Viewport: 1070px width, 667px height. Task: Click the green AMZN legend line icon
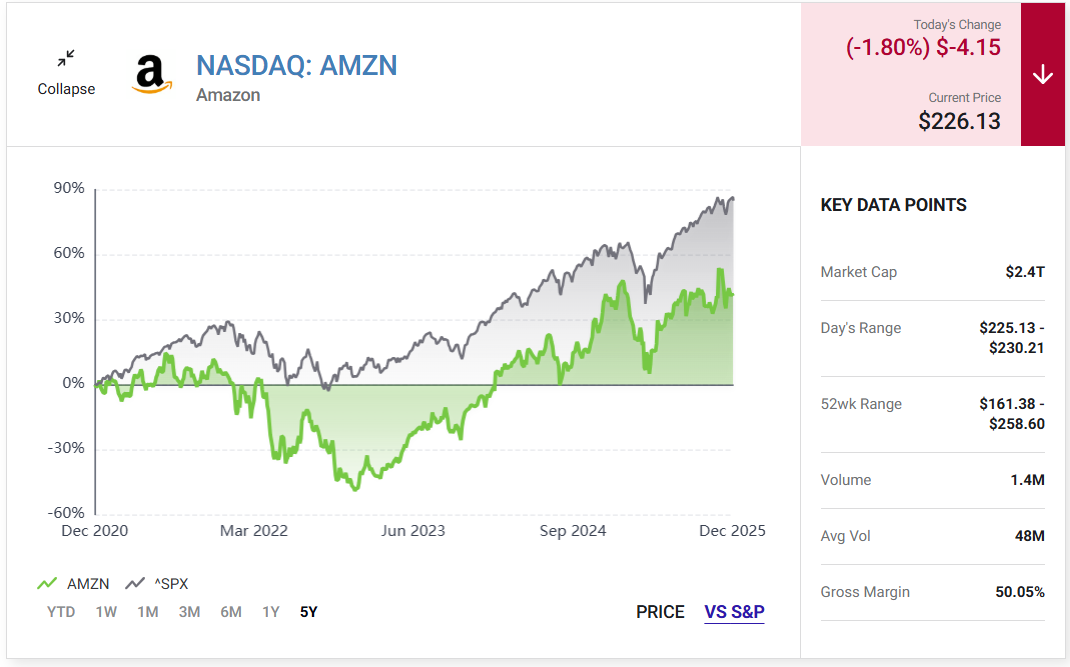click(x=46, y=584)
